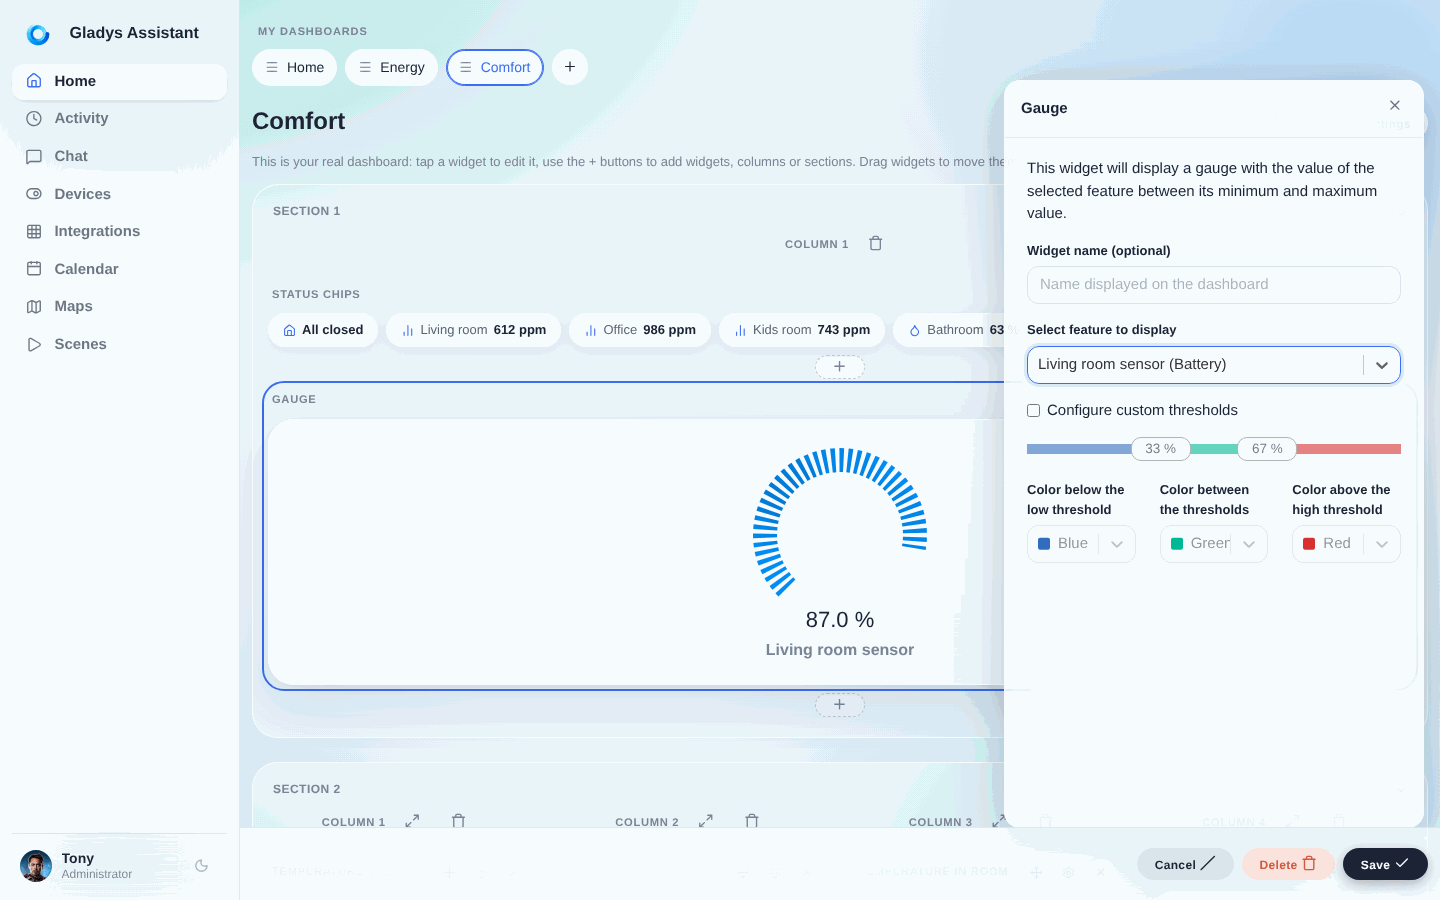Image resolution: width=1440 pixels, height=900 pixels.
Task: Add widget below the gauge widget
Action: (840, 705)
